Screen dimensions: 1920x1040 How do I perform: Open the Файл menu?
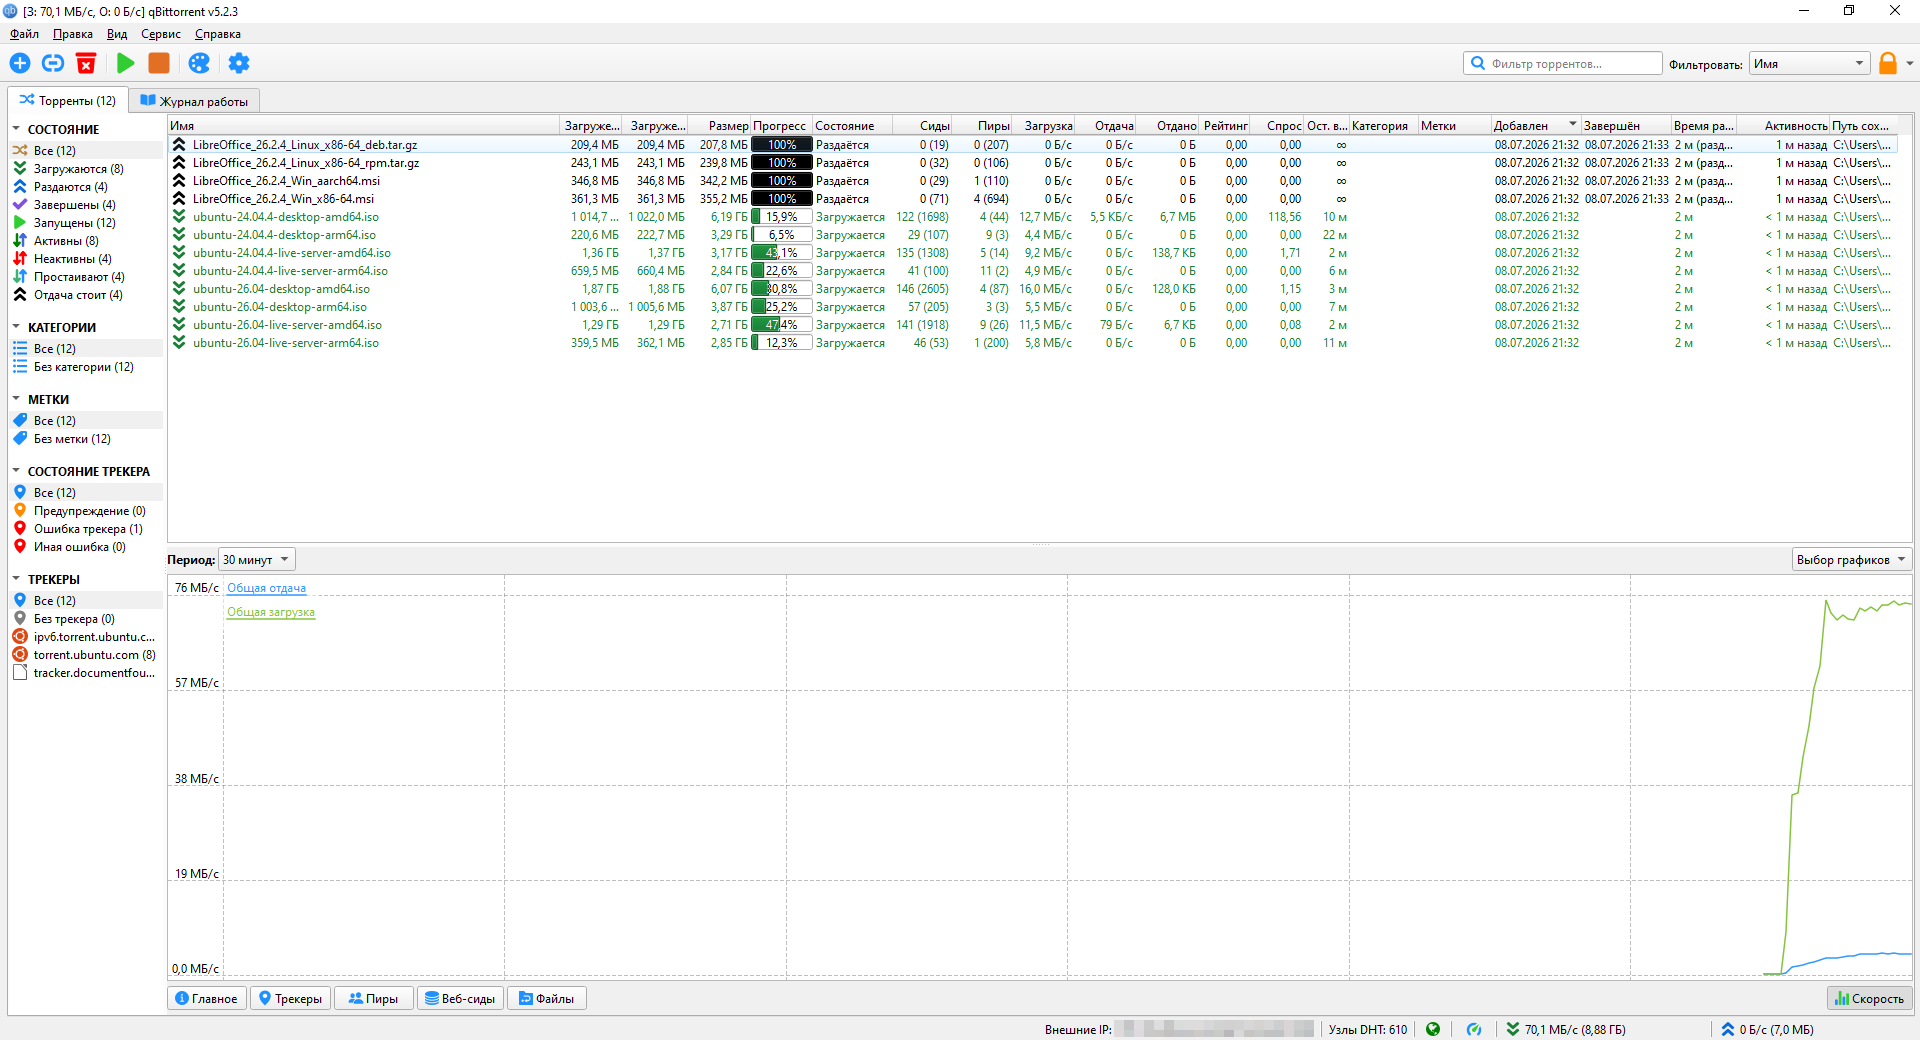pyautogui.click(x=24, y=34)
